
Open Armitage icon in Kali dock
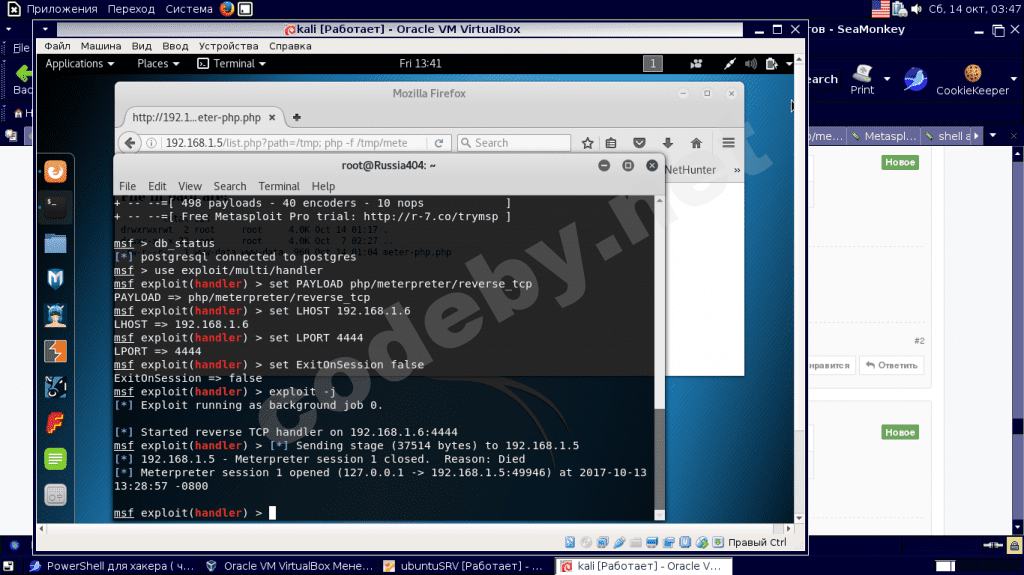pyautogui.click(x=56, y=315)
